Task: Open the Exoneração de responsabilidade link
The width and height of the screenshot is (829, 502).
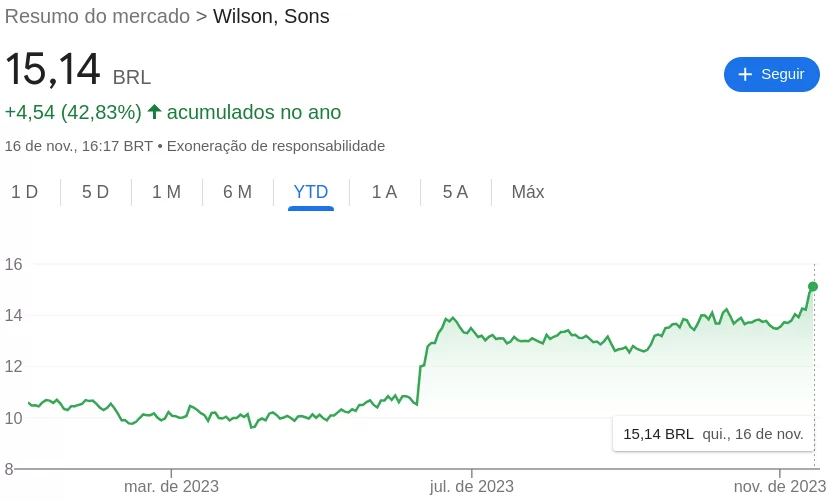Action: (x=276, y=146)
